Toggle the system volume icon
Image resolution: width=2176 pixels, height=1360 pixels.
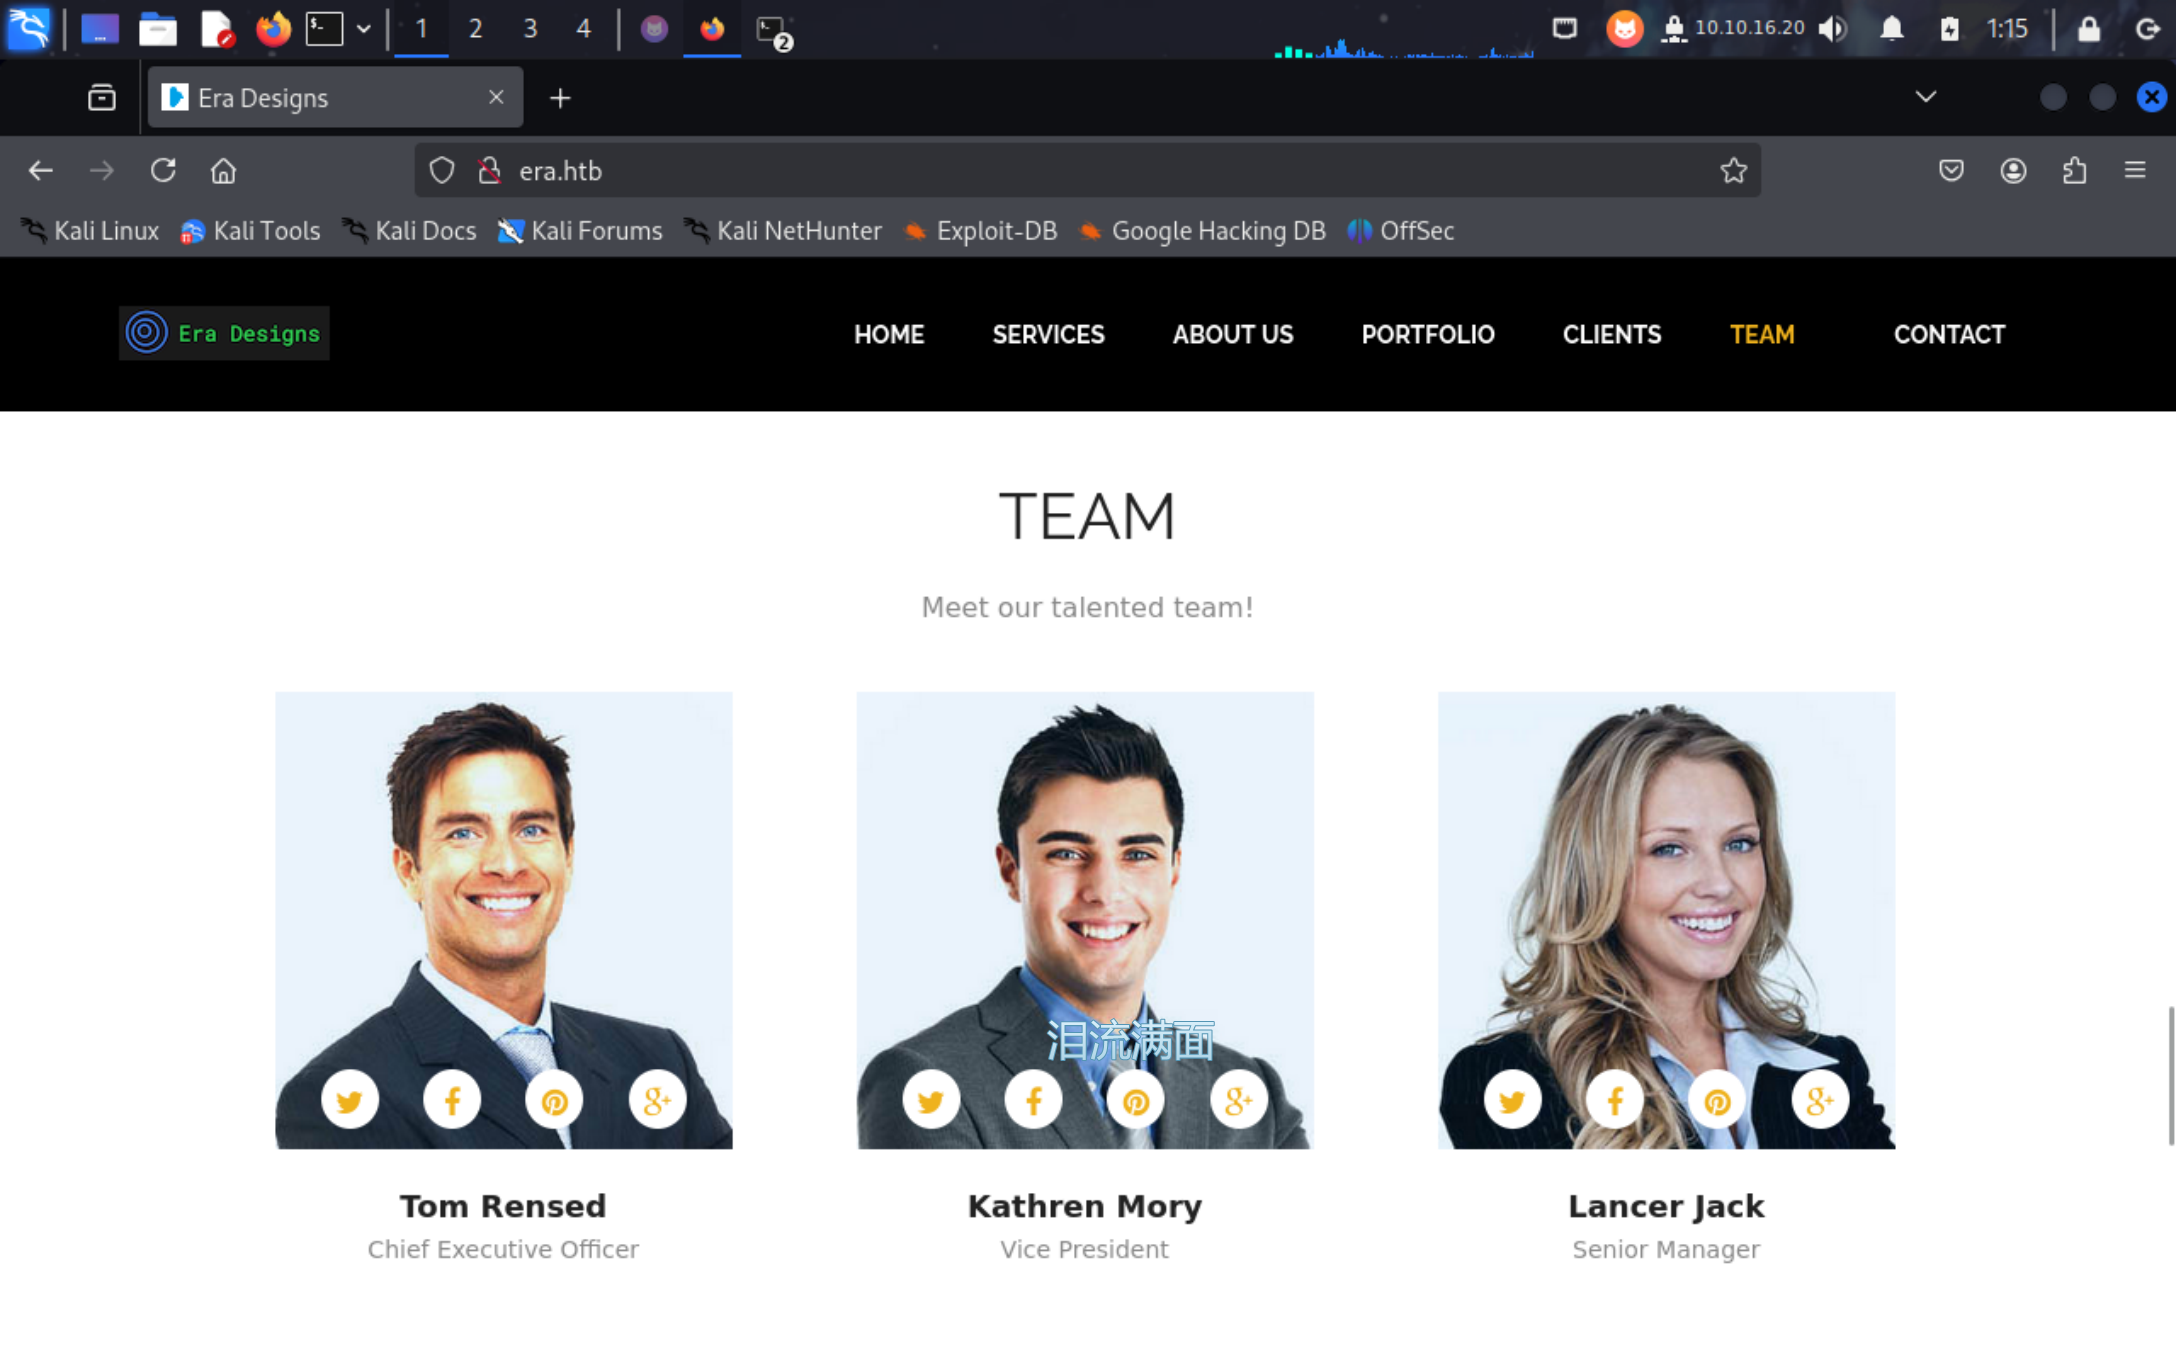click(x=1832, y=29)
